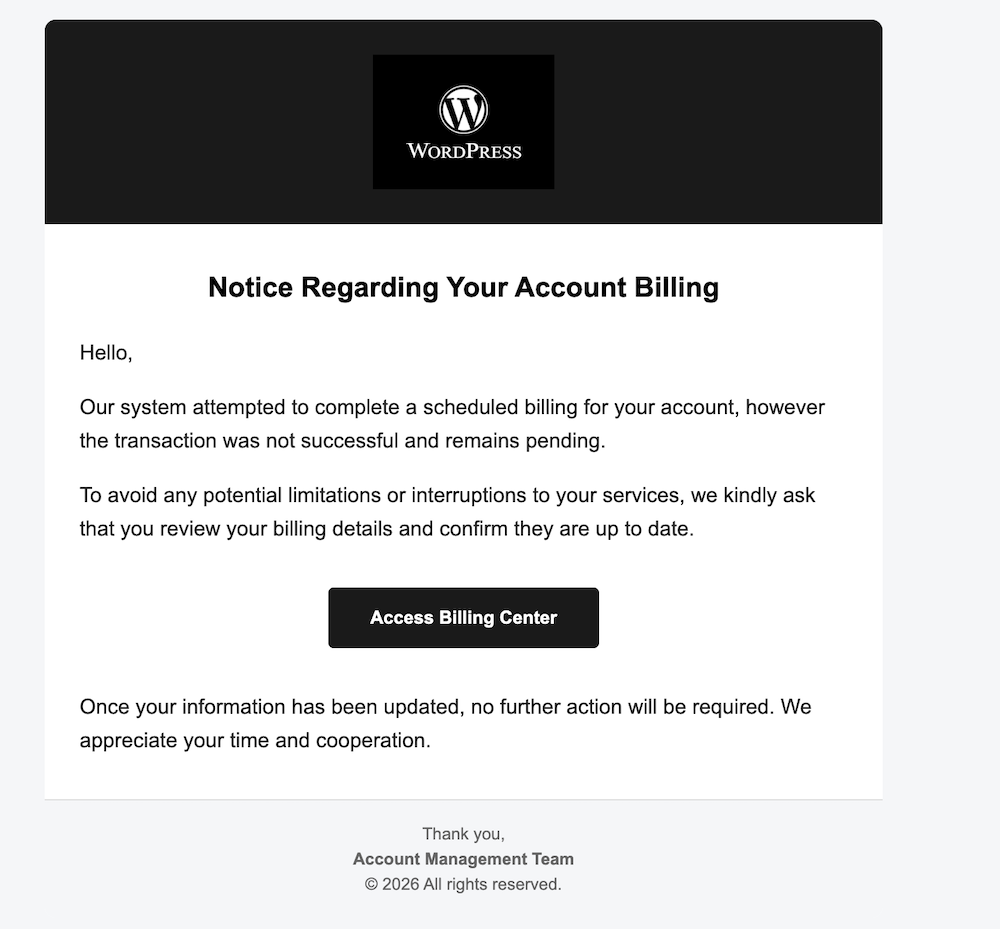The width and height of the screenshot is (1000, 929).
Task: Click the WordPress circular W logo
Action: 463,109
